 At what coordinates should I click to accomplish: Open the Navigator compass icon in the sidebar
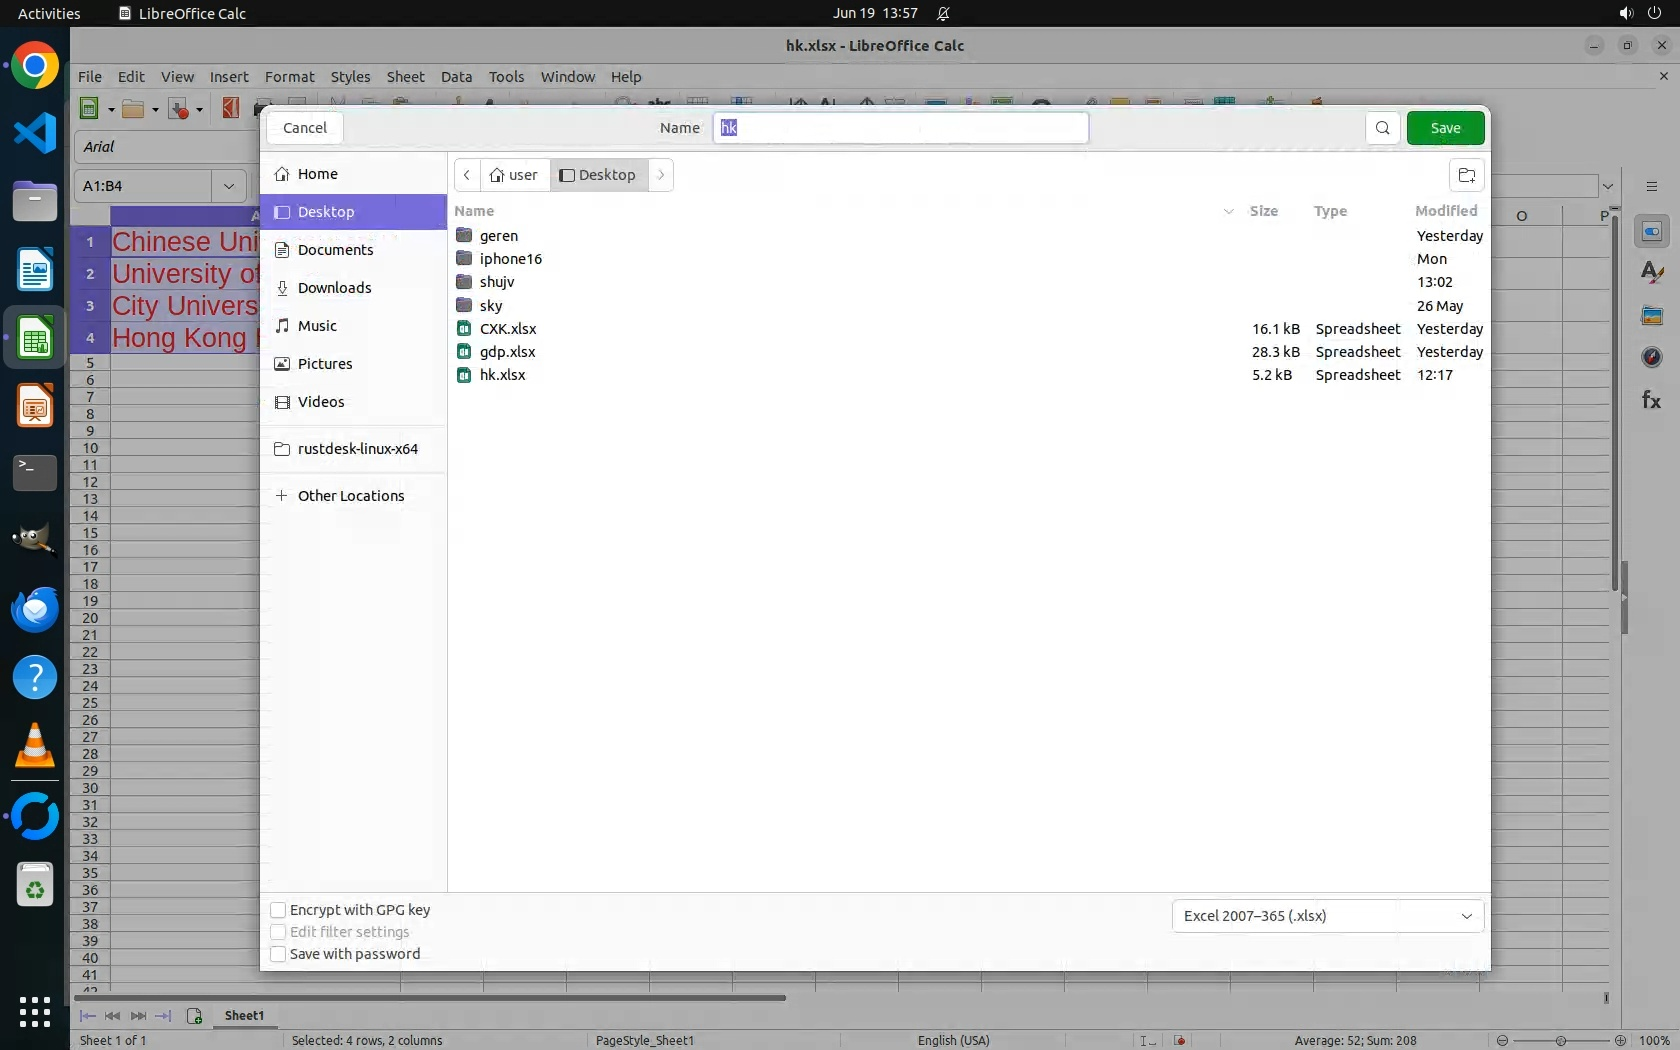(x=1651, y=357)
